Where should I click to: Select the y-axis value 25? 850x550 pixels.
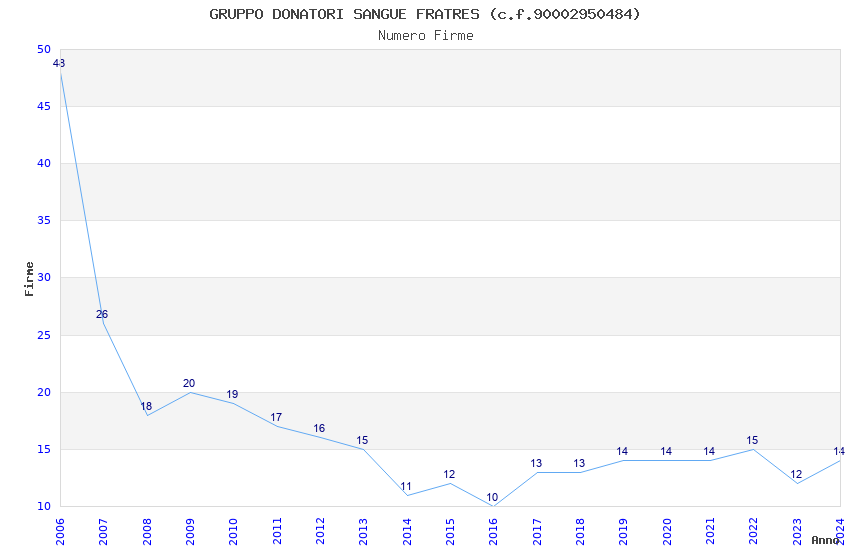44,335
